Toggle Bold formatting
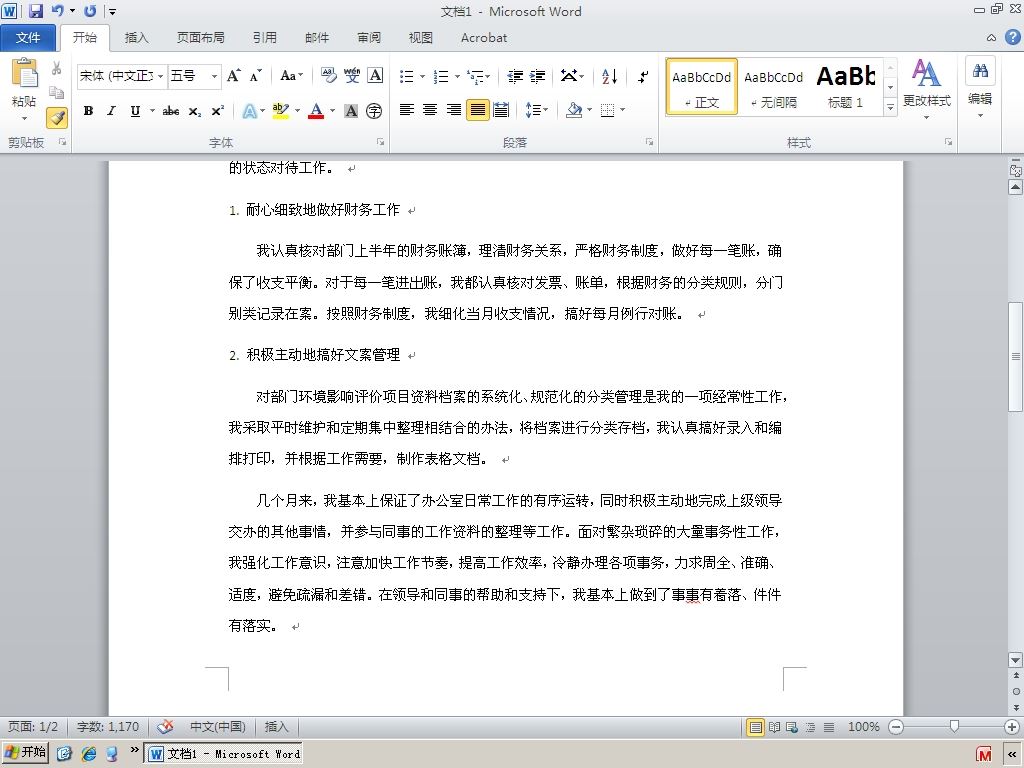The width and height of the screenshot is (1024, 768). pos(88,111)
